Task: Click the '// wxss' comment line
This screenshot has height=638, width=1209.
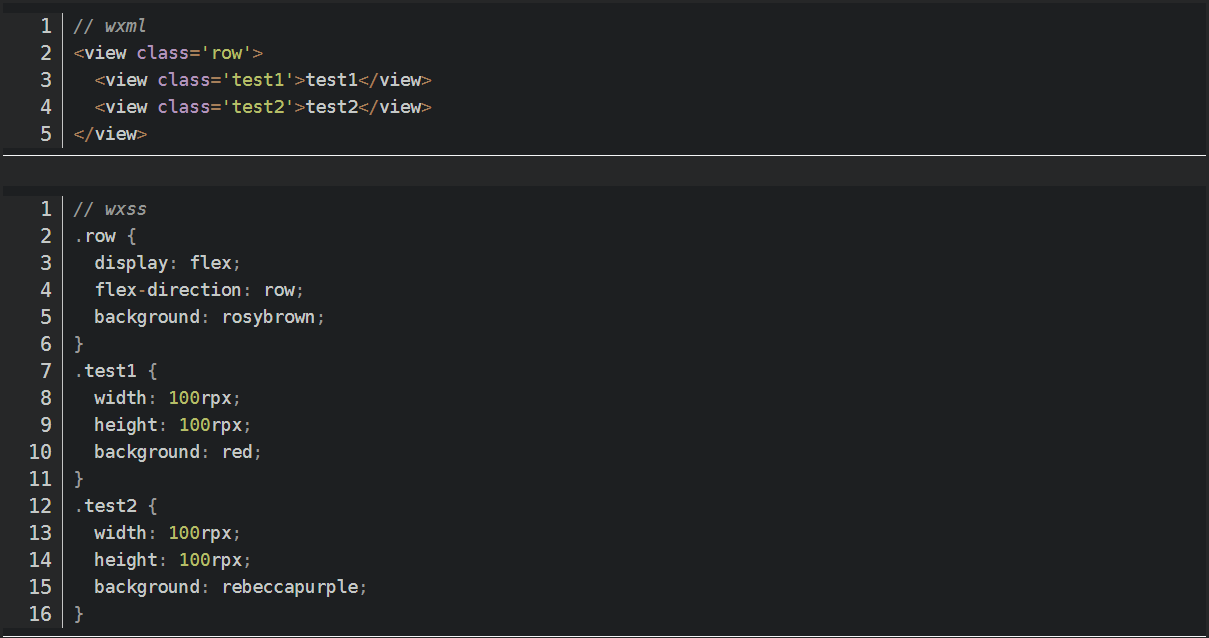Action: tap(110, 209)
